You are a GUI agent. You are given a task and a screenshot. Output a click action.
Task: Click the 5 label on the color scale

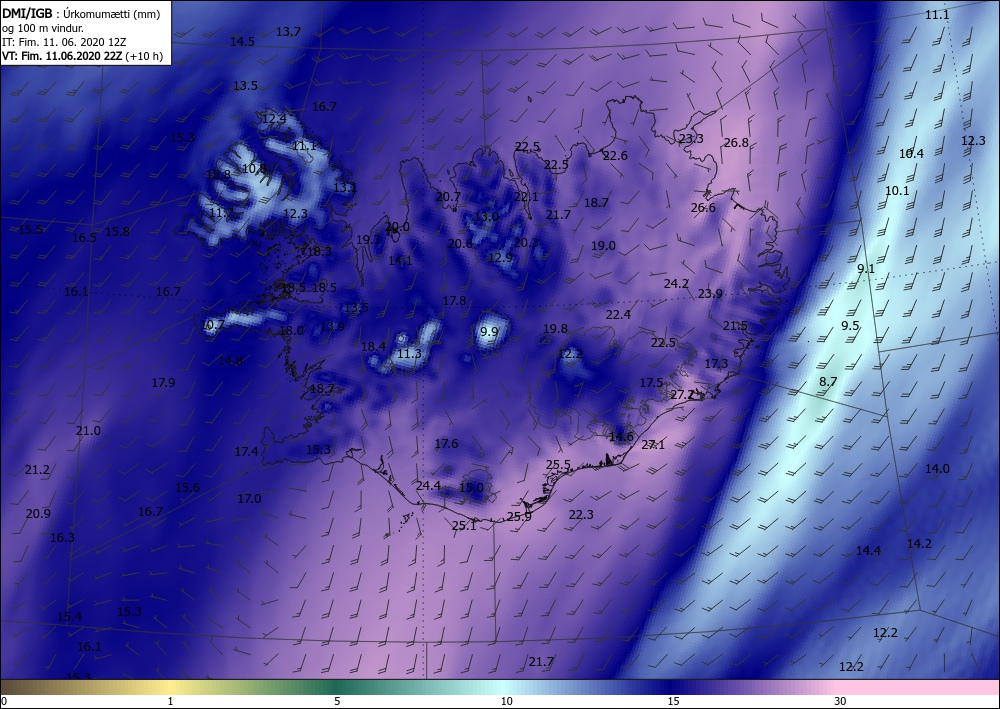(337, 701)
